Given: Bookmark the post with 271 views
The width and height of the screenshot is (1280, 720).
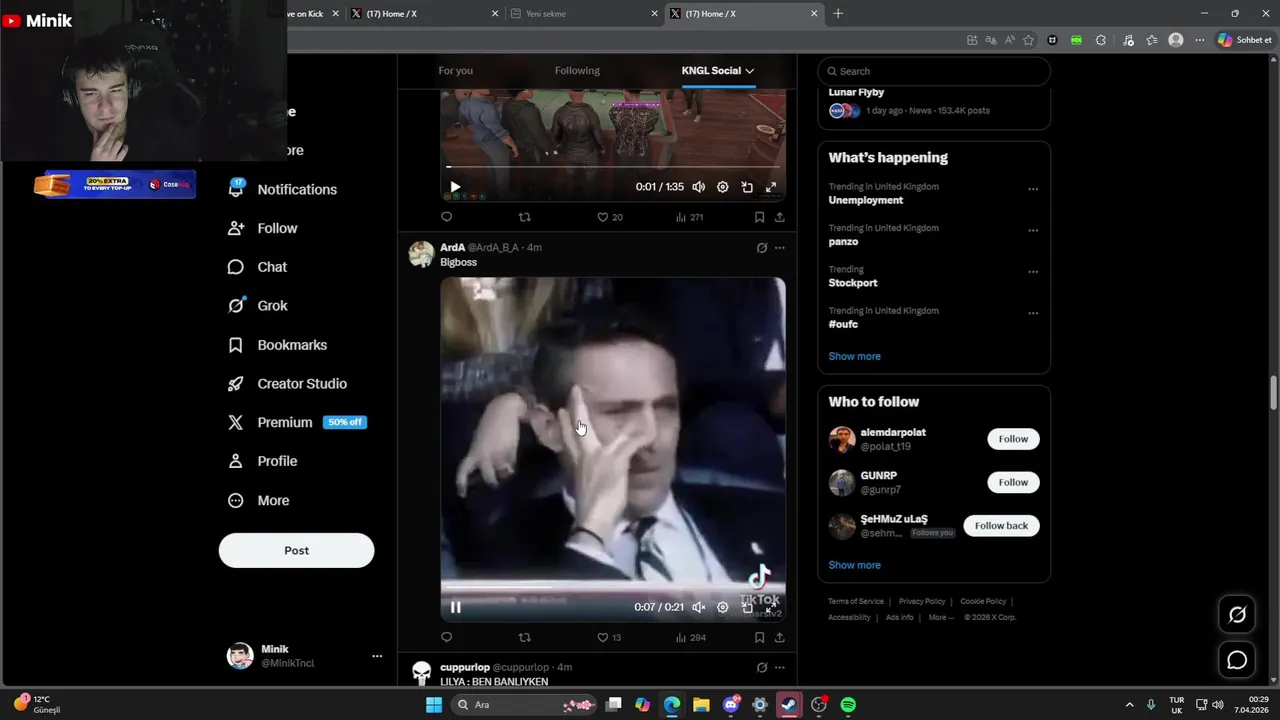Looking at the screenshot, I should coord(759,217).
